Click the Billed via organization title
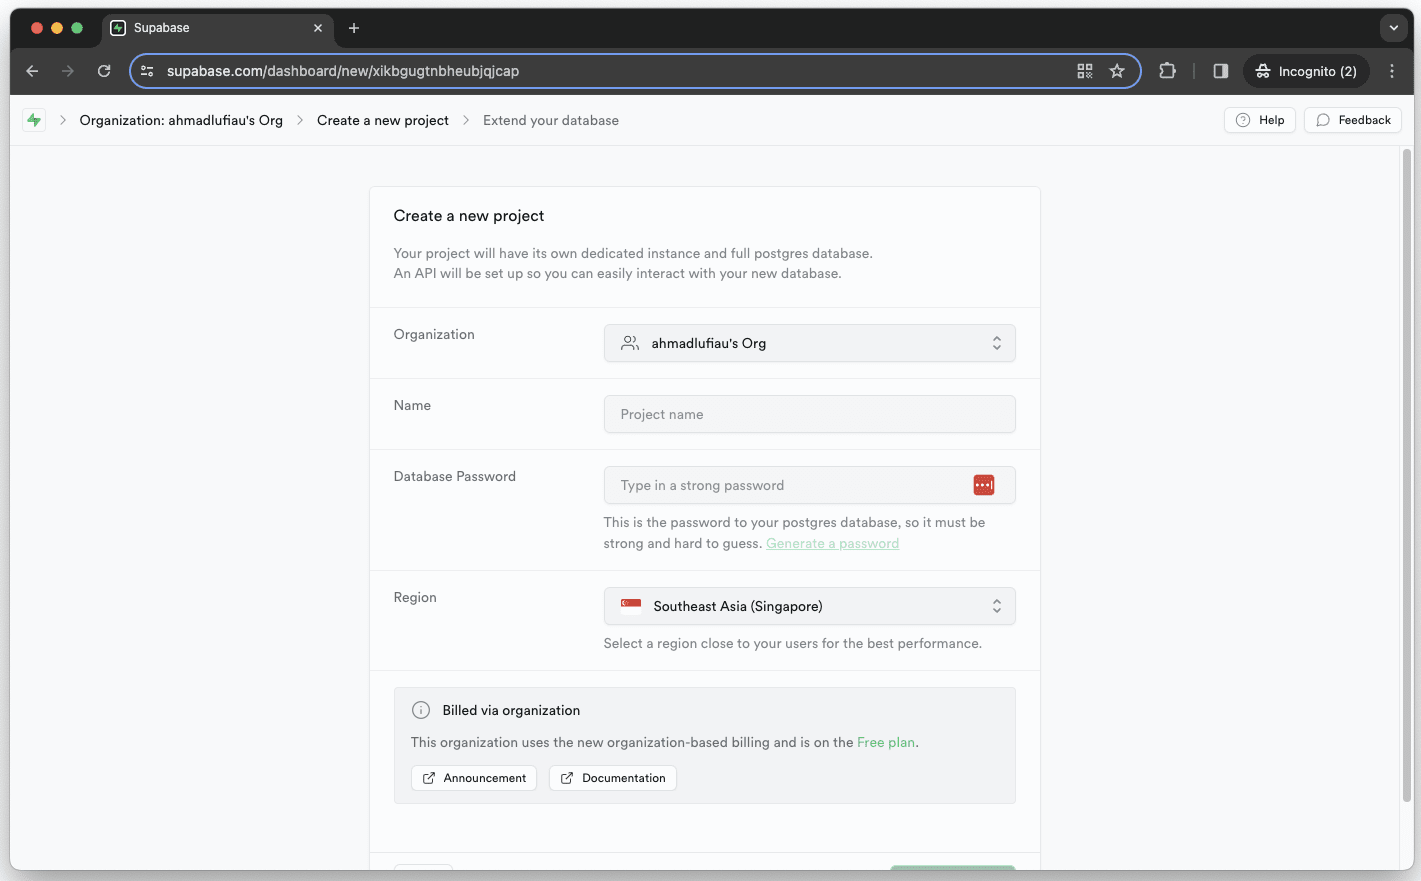The height and width of the screenshot is (881, 1421). pos(511,710)
